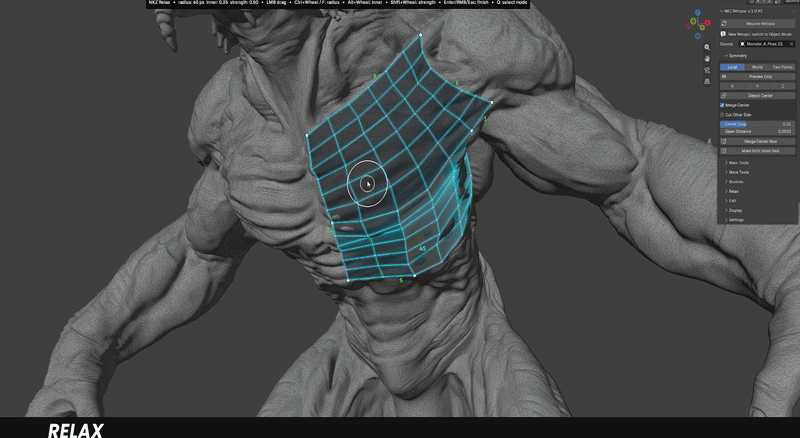
Task: Click the '45' vertex count label on mesh
Action: [422, 249]
